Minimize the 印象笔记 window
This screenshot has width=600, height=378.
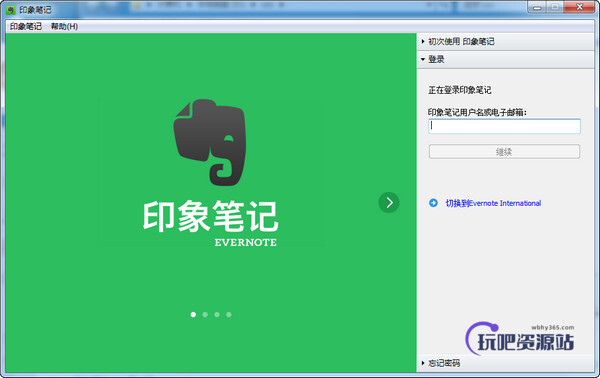pos(537,7)
